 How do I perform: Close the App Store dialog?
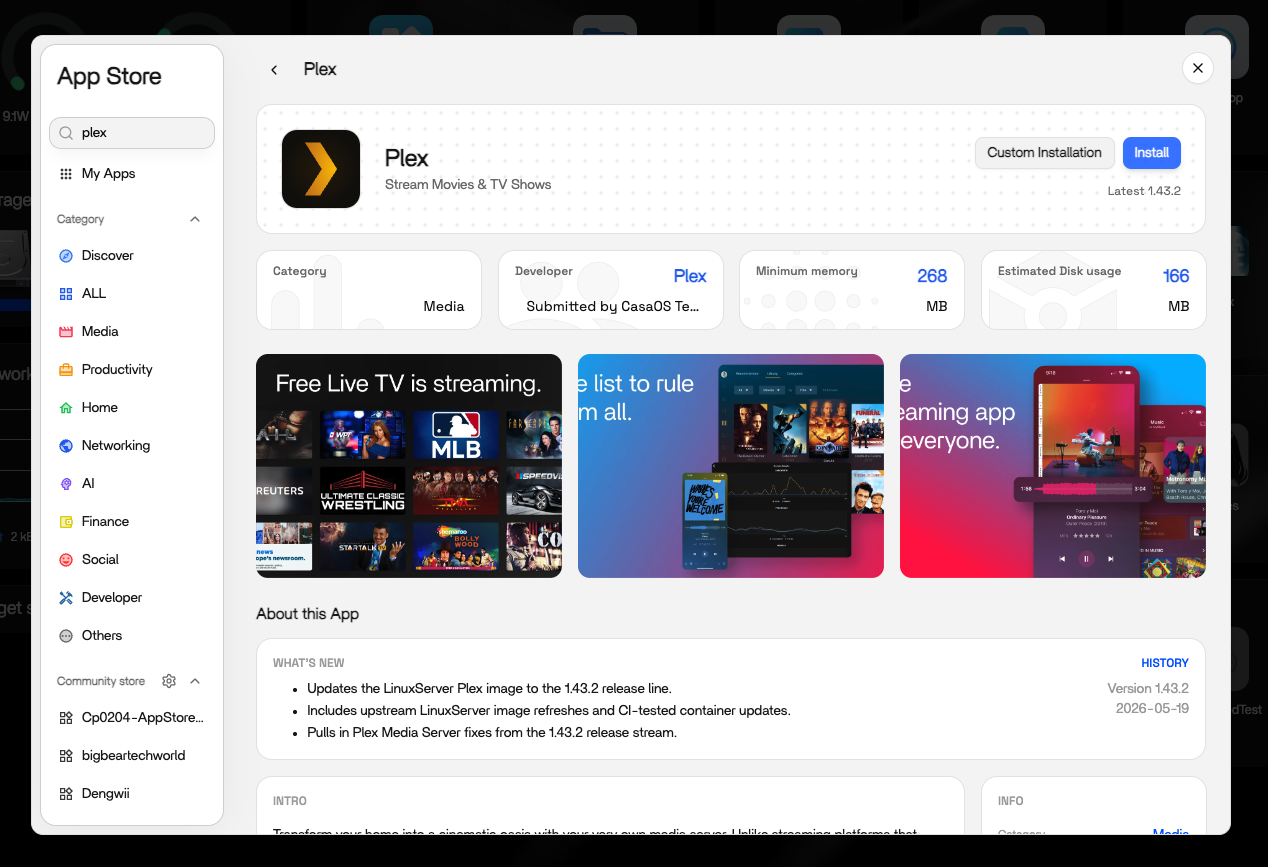[x=1198, y=68]
